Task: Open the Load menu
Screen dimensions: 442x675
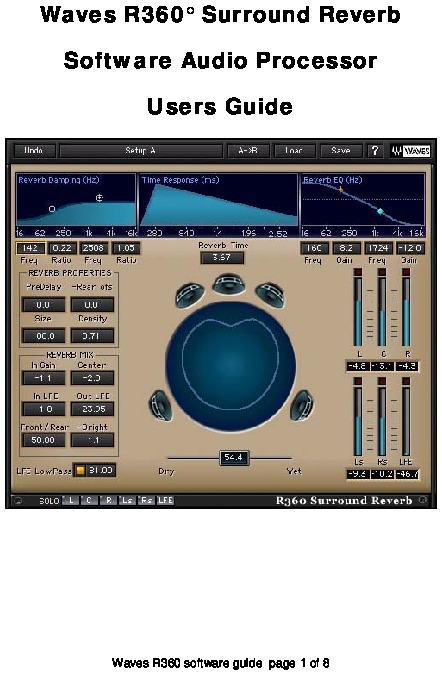Action: (294, 151)
